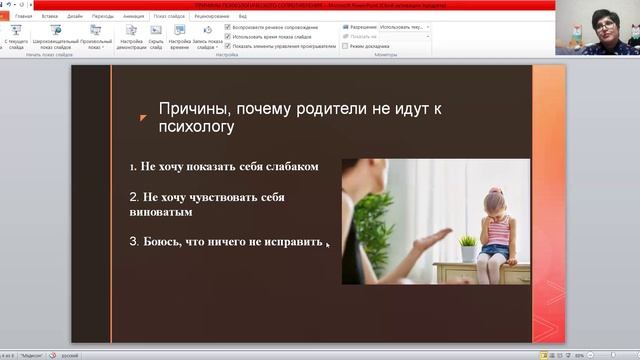Image resolution: width=640 pixels, height=360 pixels.
Task: Select the mother and girl picture on slide
Action: click(436, 222)
